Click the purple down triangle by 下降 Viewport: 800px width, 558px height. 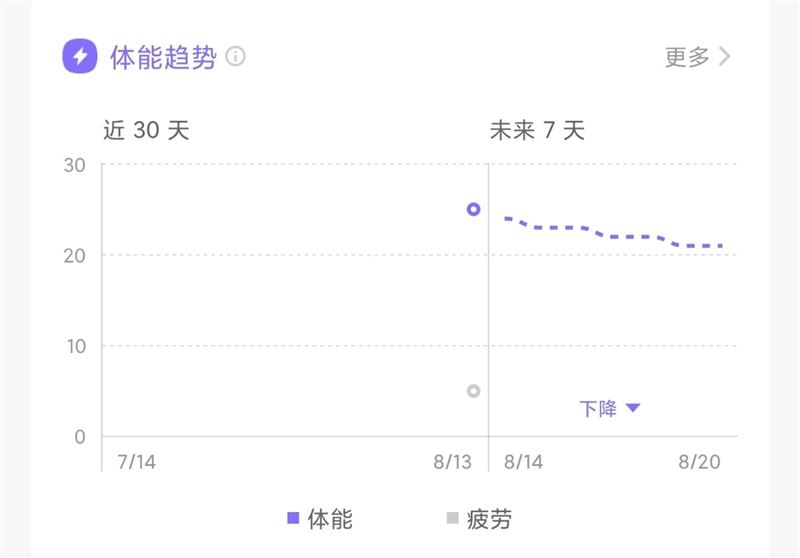pyautogui.click(x=632, y=408)
